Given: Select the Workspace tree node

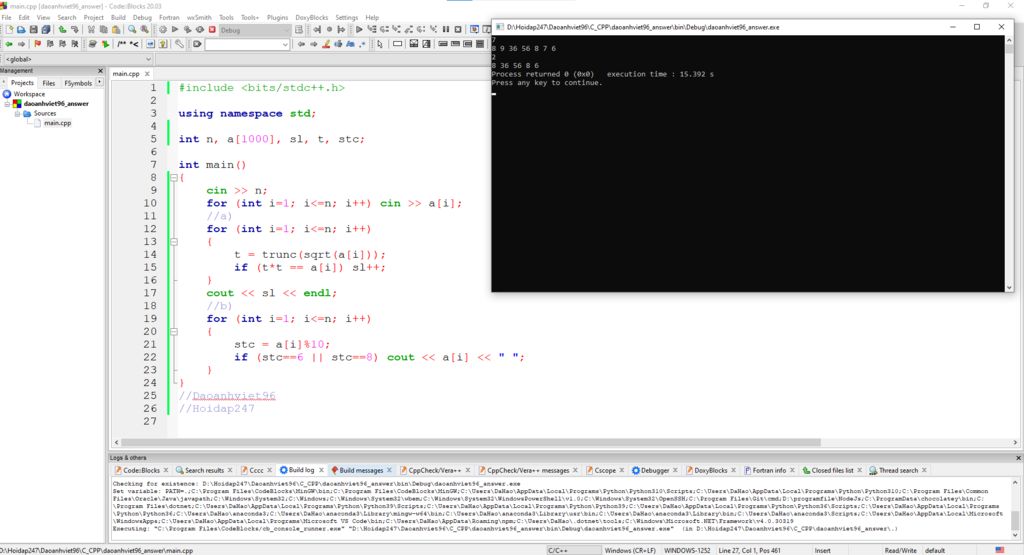Looking at the screenshot, I should click(x=29, y=94).
